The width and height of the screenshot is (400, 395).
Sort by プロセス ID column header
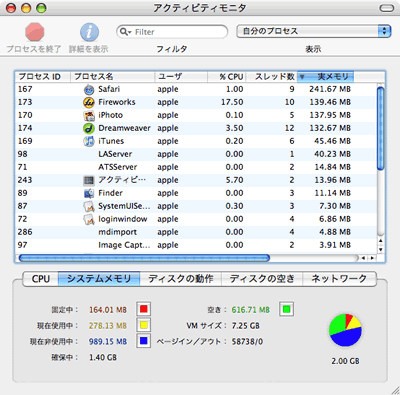pos(43,77)
